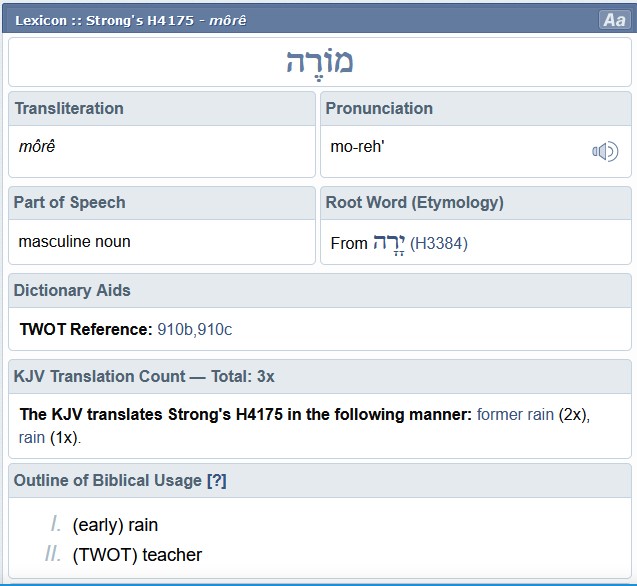The height and width of the screenshot is (586, 637).
Task: Click the '(TWOT) teacher' outline entry
Action: click(137, 554)
